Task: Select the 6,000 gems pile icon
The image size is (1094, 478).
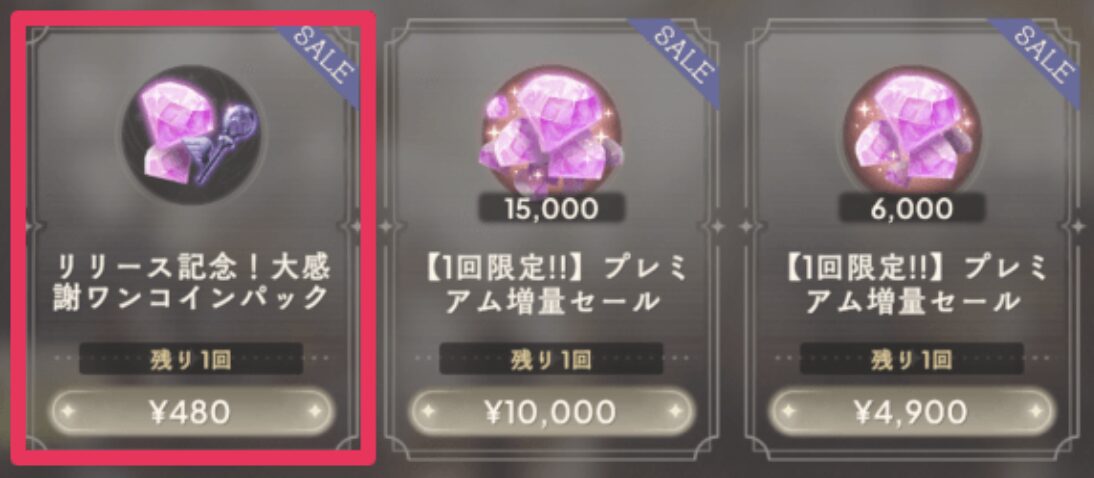Action: (x=912, y=133)
